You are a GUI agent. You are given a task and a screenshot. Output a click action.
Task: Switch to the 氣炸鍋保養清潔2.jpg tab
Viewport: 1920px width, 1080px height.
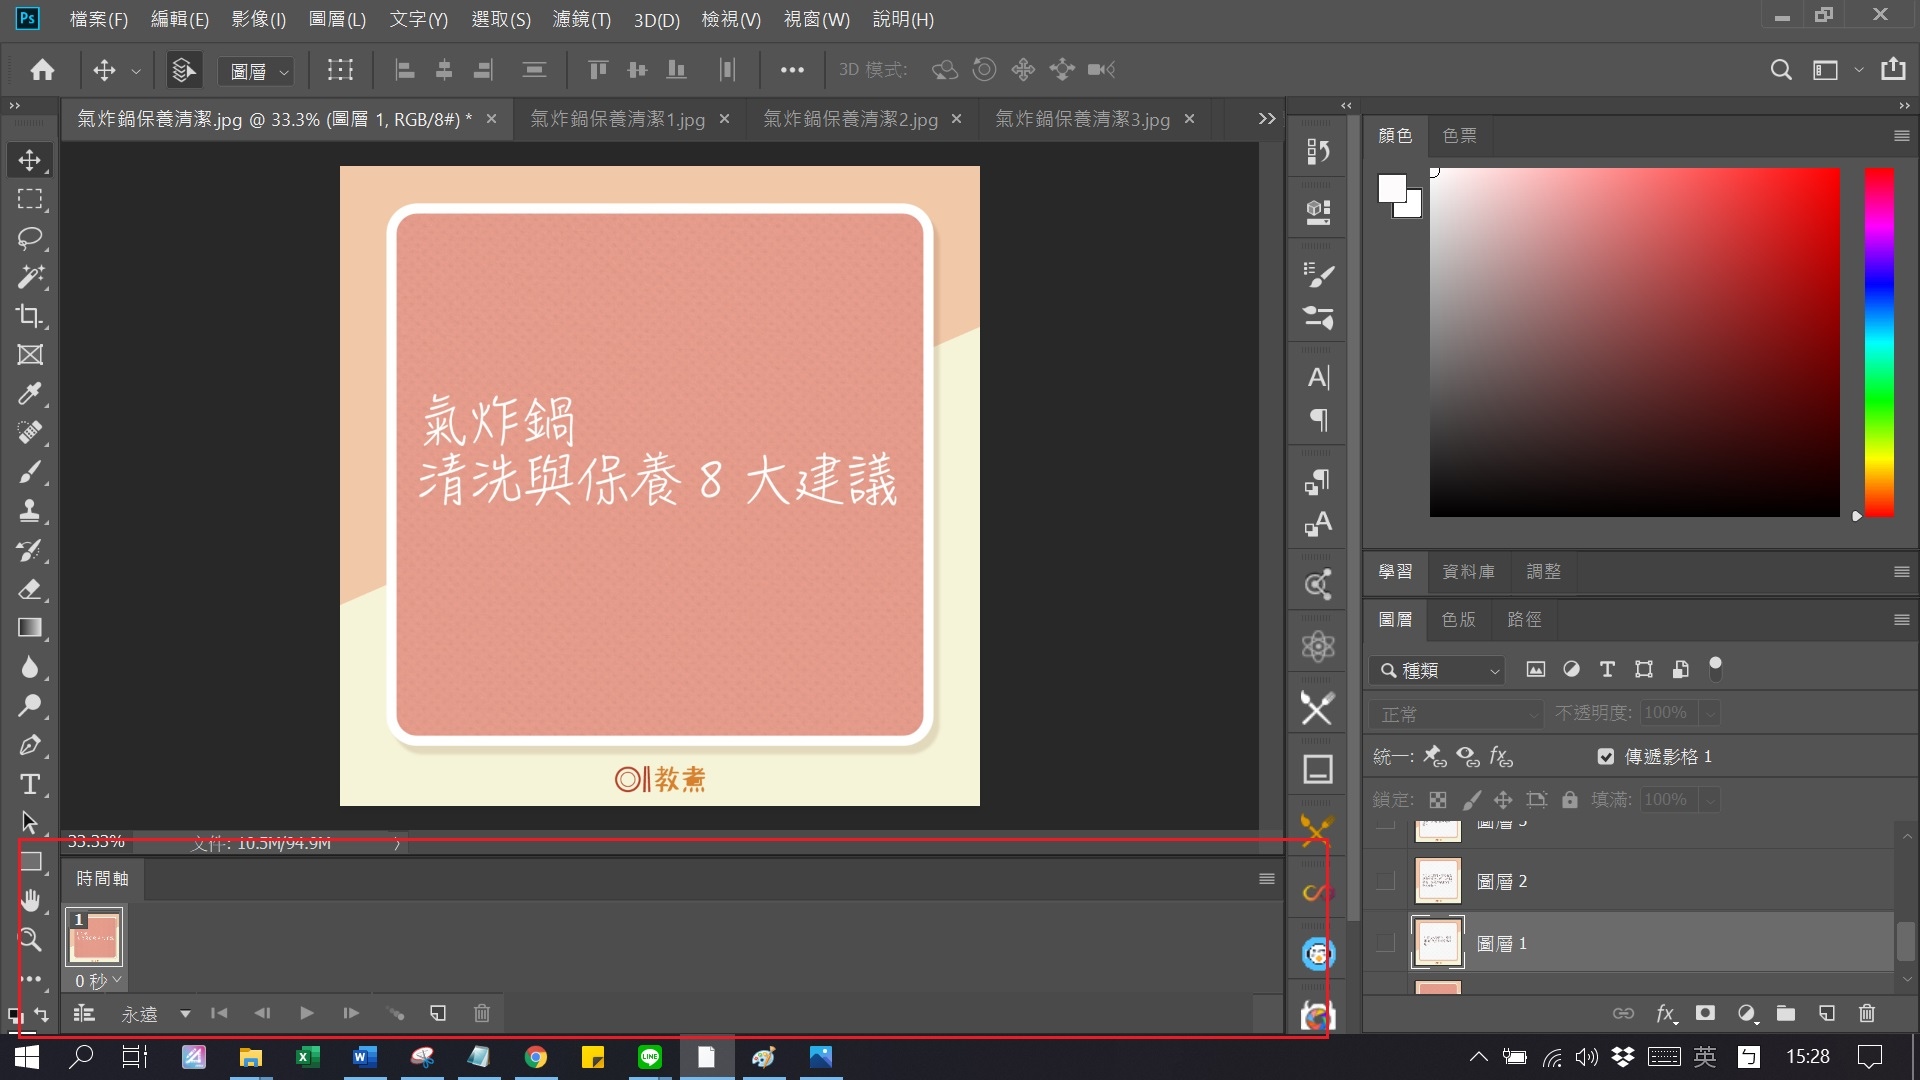[851, 119]
